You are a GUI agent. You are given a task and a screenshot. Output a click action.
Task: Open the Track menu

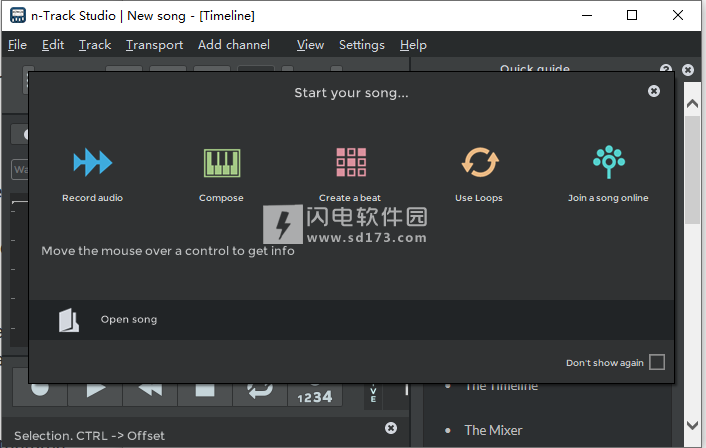click(95, 45)
